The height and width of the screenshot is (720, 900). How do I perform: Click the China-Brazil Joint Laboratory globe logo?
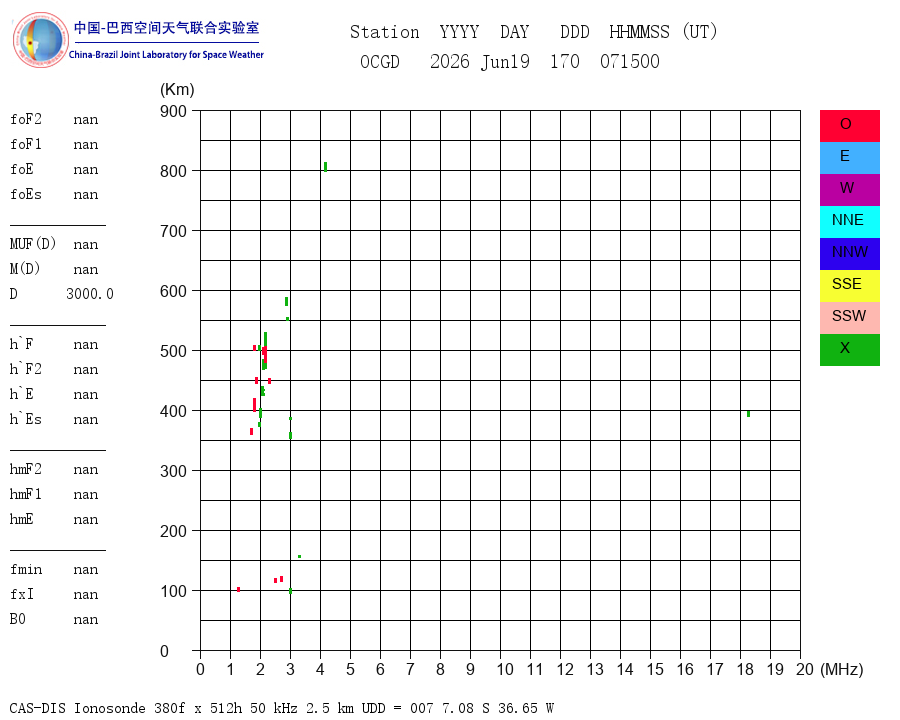pos(40,40)
